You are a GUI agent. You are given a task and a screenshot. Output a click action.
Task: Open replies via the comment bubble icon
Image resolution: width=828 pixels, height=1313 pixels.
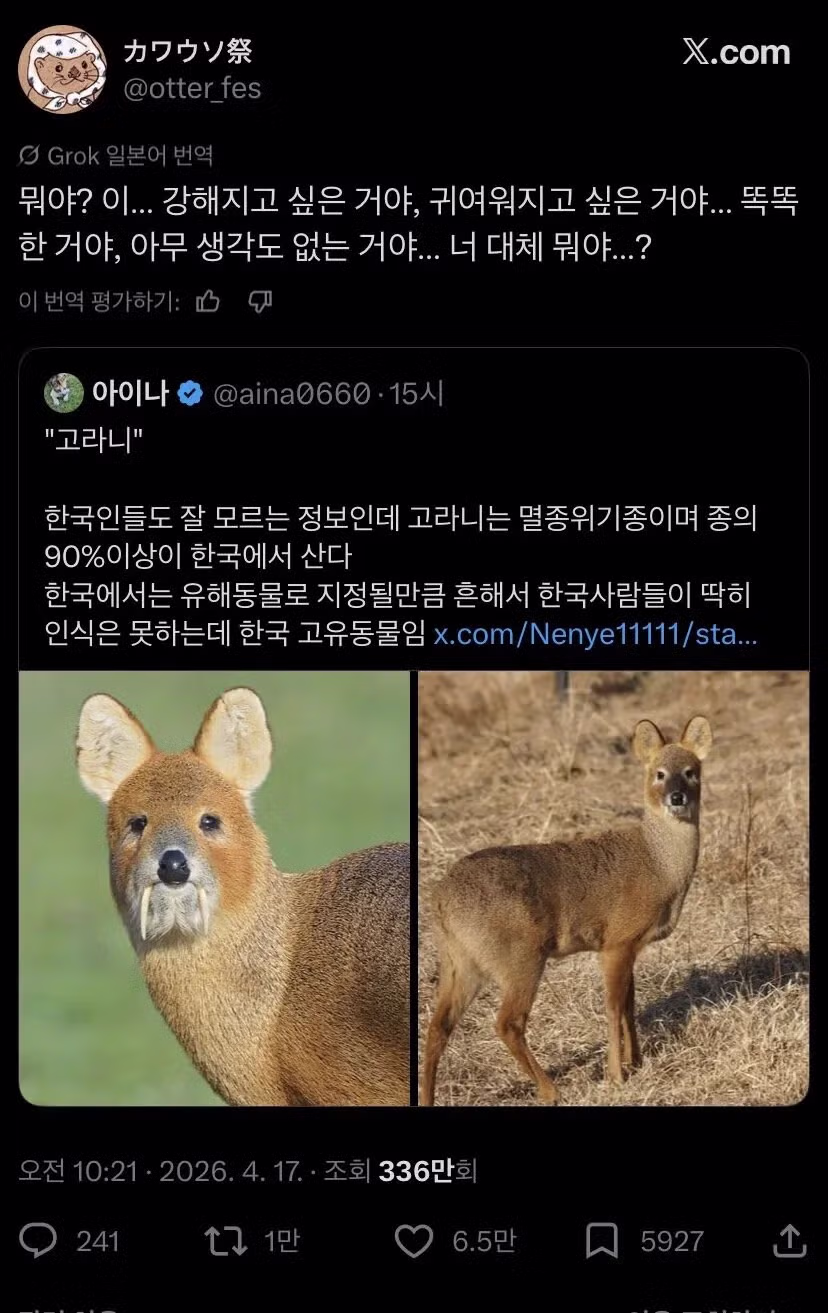point(39,1241)
